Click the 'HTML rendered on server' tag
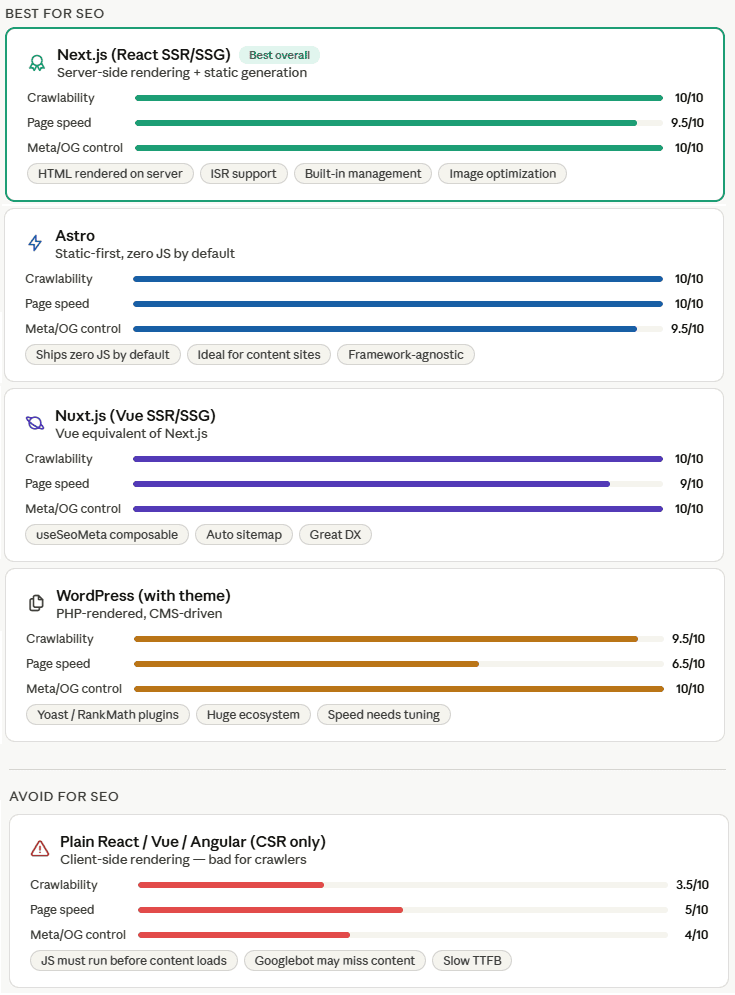 110,174
